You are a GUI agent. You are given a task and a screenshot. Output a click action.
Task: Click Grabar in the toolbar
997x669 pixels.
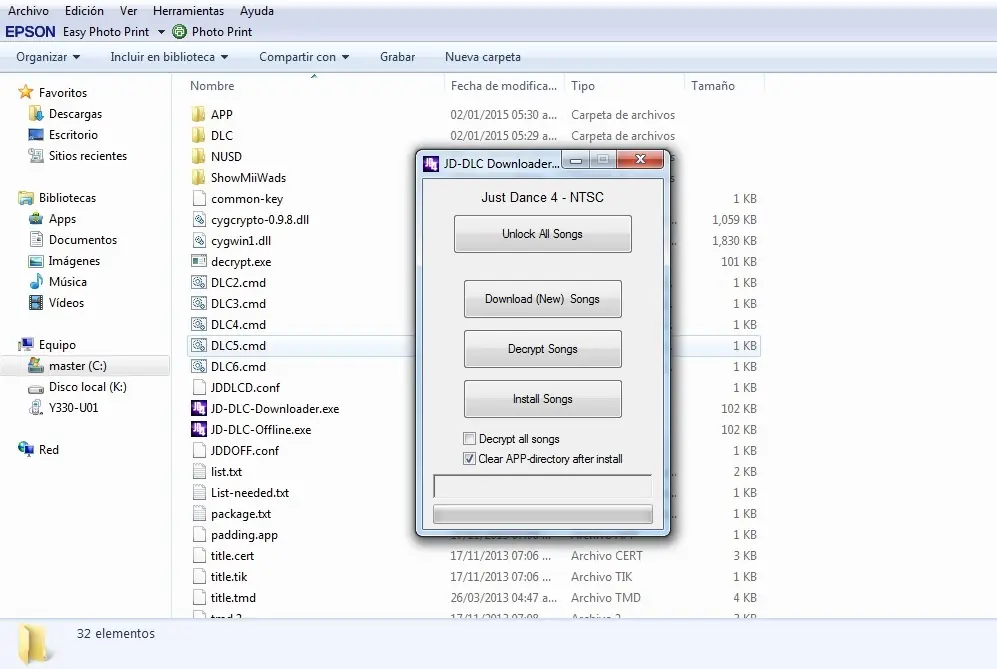point(397,57)
